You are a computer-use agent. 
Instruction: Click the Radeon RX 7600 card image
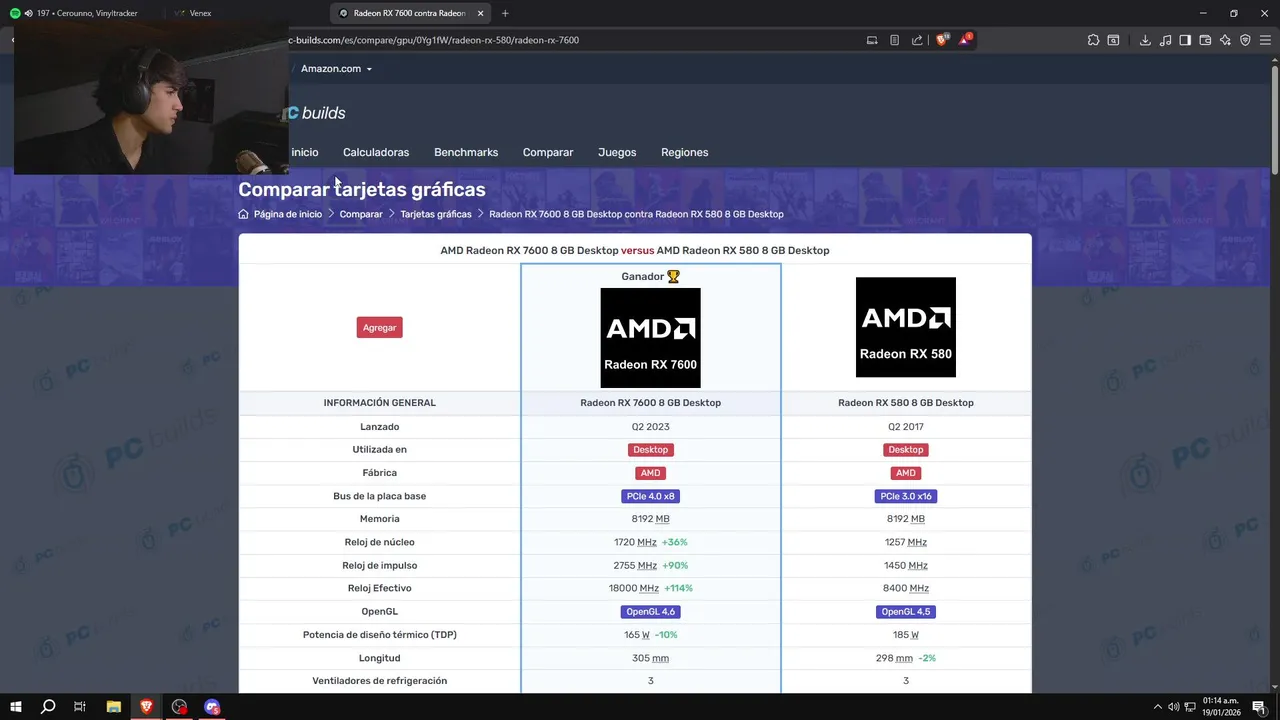tap(650, 338)
